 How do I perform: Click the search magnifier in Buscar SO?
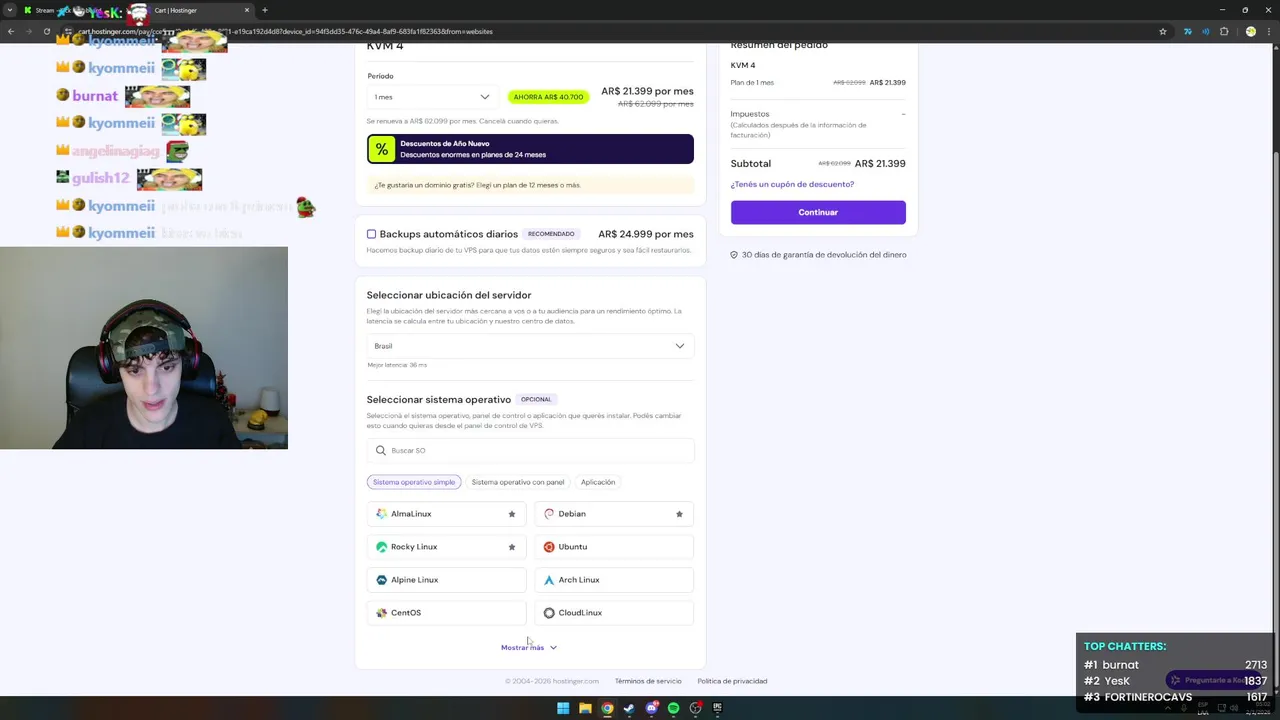[x=380, y=450]
